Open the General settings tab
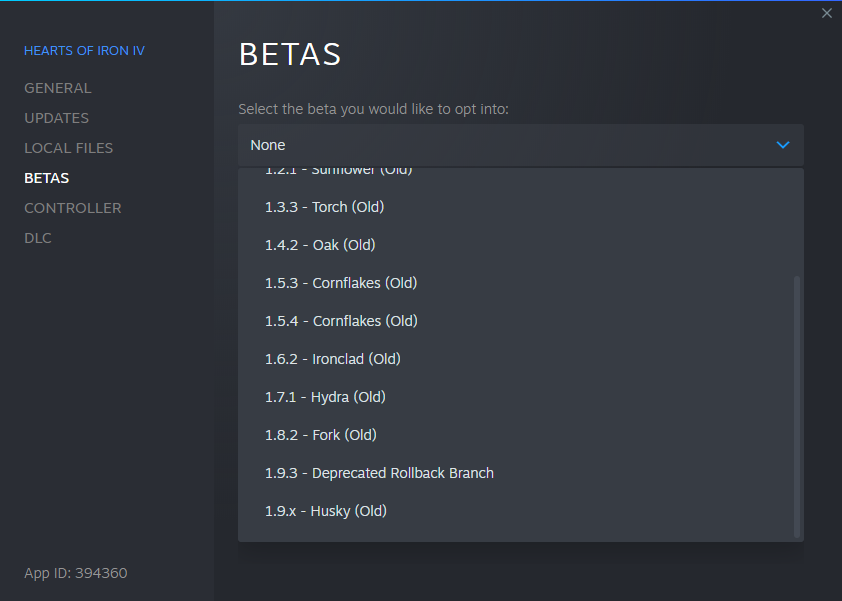Image resolution: width=842 pixels, height=601 pixels. 57,88
